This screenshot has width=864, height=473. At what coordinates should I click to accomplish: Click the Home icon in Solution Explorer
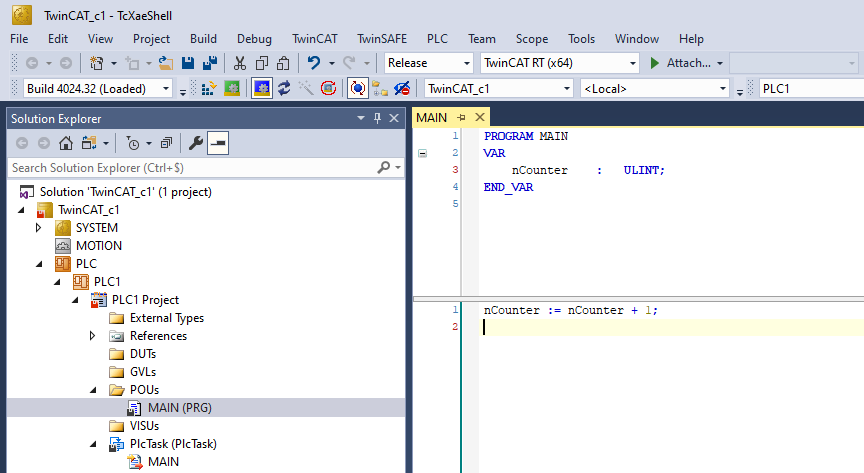(65, 143)
